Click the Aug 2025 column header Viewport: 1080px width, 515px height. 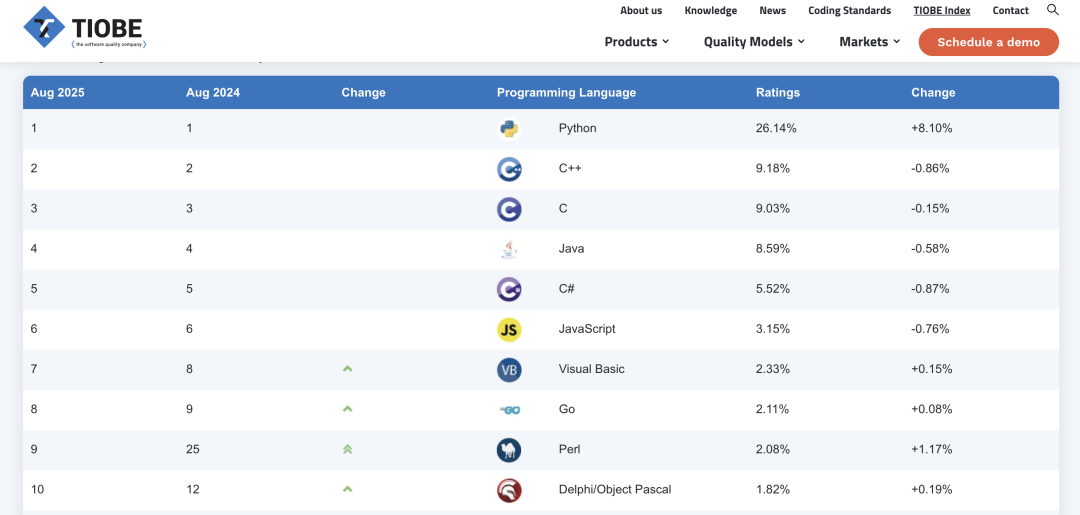coord(58,92)
